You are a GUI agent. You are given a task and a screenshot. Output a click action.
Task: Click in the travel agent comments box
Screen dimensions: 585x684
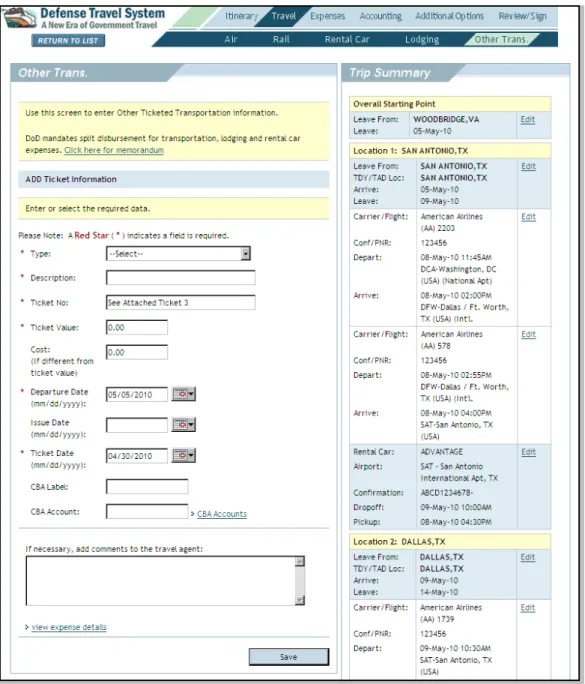(x=161, y=581)
